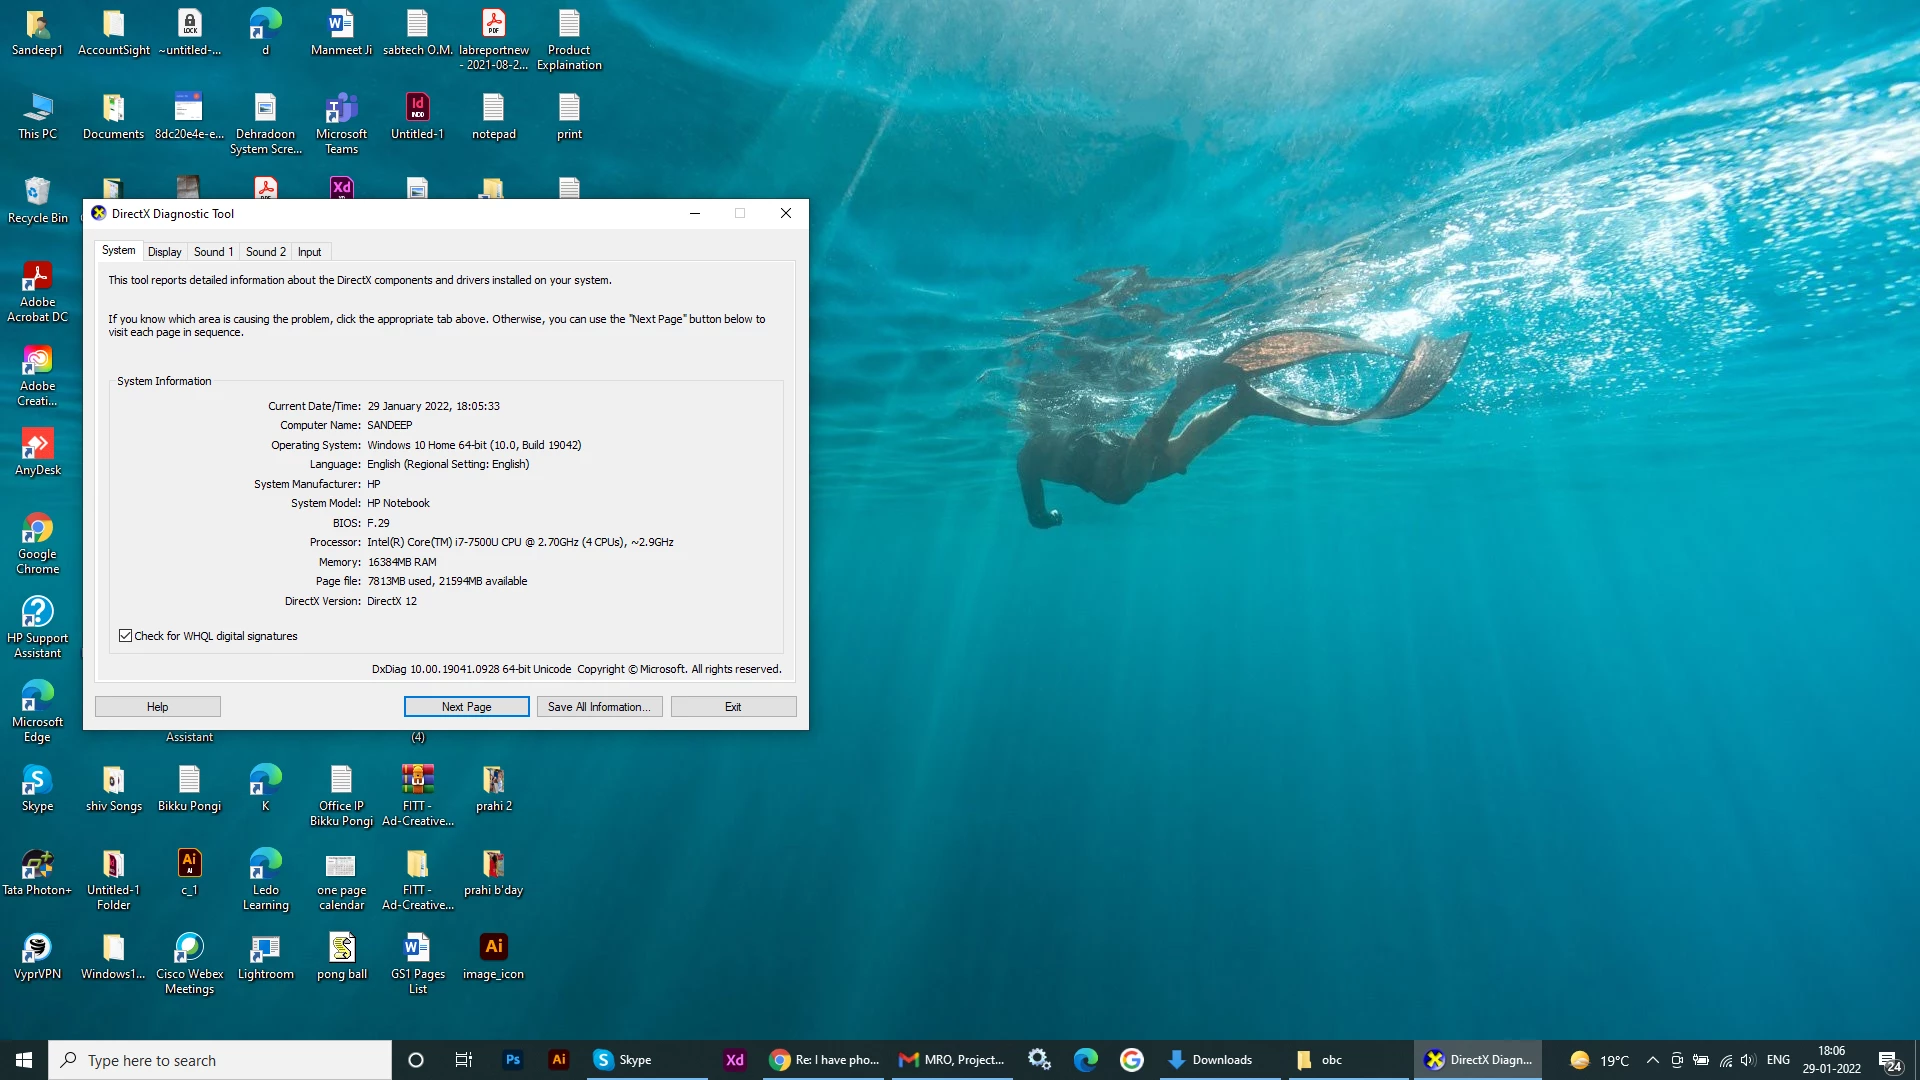Open Adobe XD taskbar icon
The image size is (1920, 1080).
point(734,1060)
